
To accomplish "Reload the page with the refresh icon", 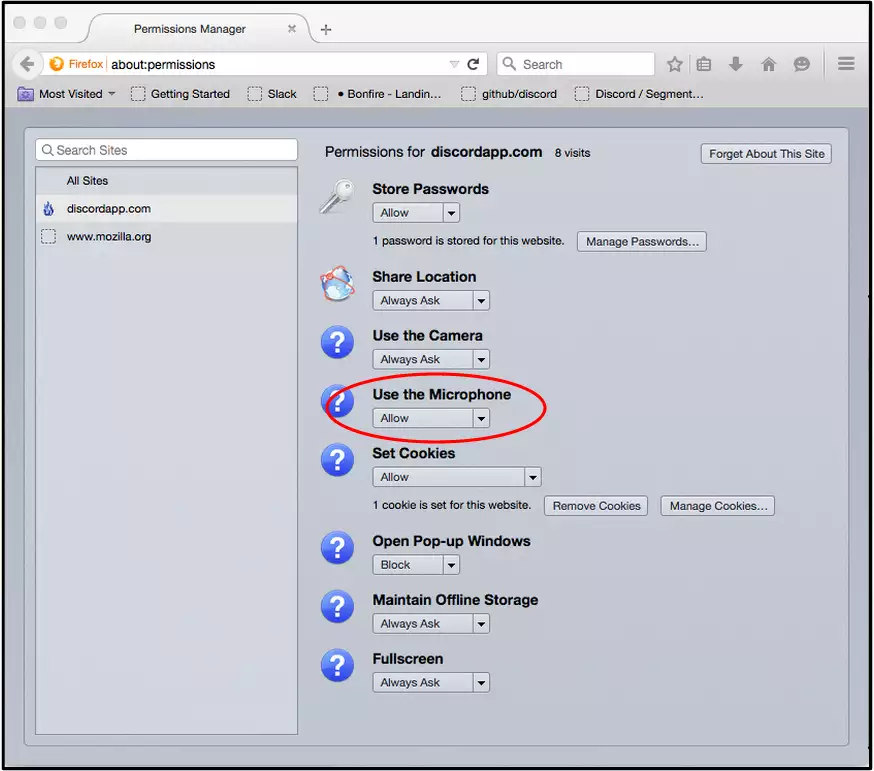I will pyautogui.click(x=473, y=64).
